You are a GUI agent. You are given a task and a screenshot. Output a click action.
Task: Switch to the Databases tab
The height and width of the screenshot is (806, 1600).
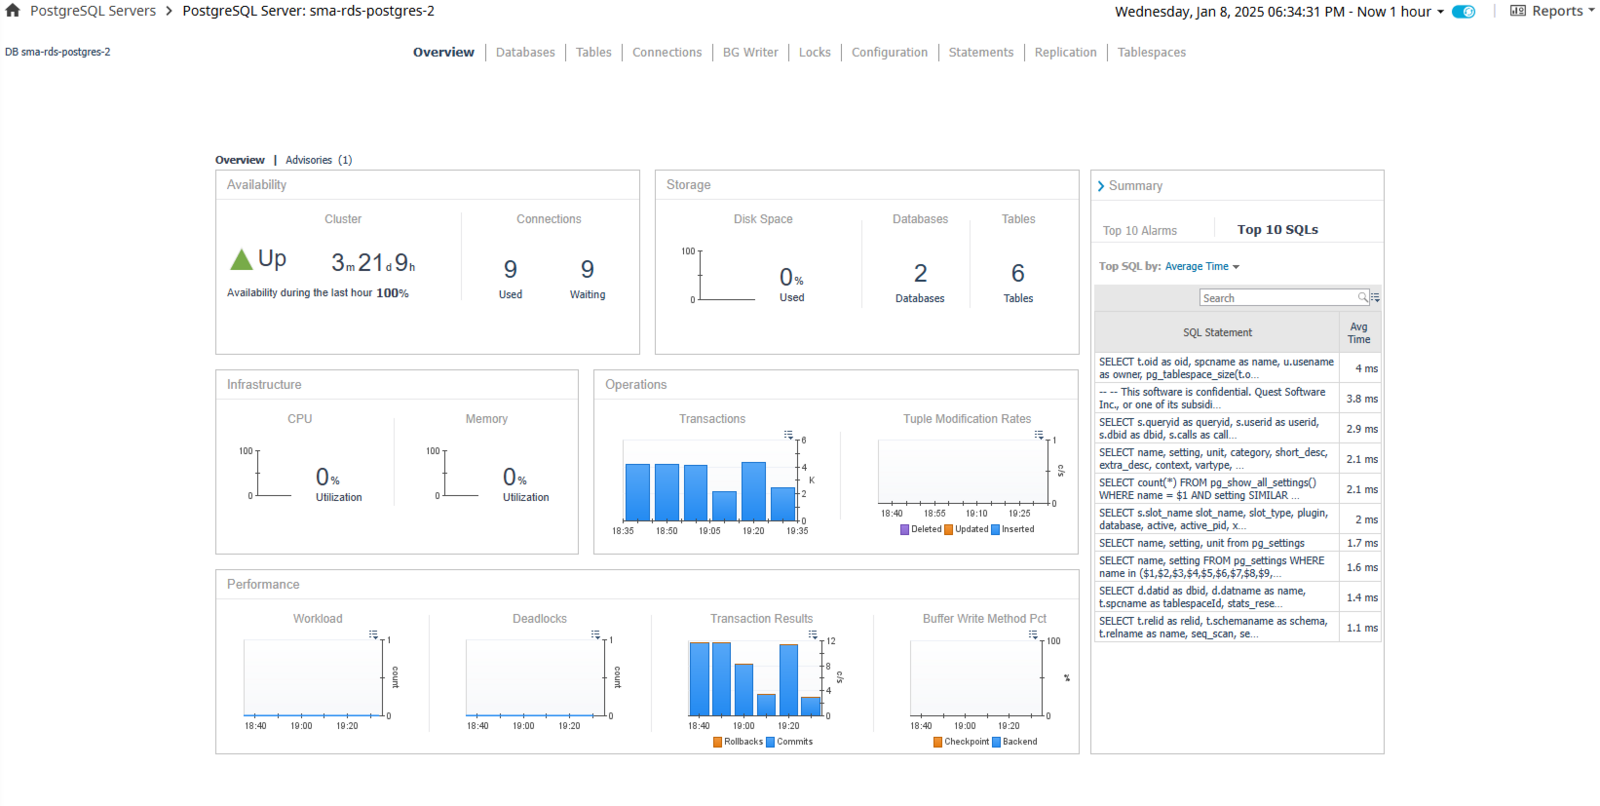(x=525, y=52)
